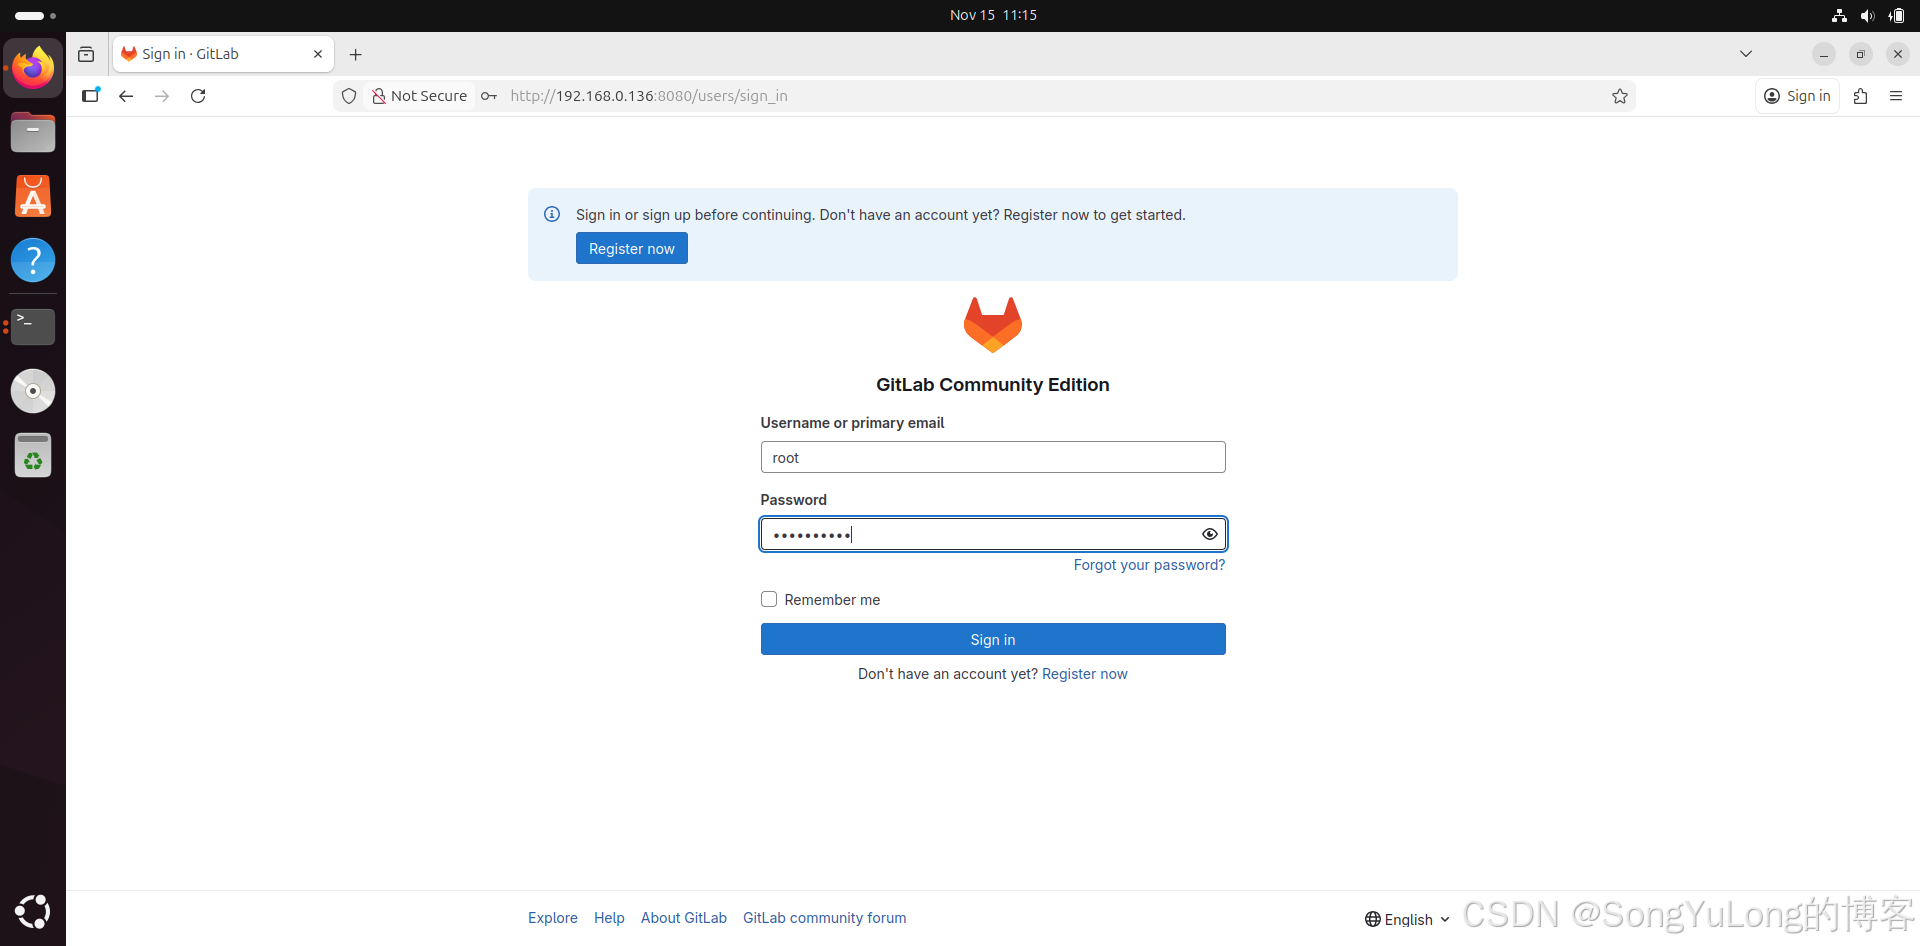Open the Terminal from the dock
1920x946 pixels.
[x=33, y=326]
